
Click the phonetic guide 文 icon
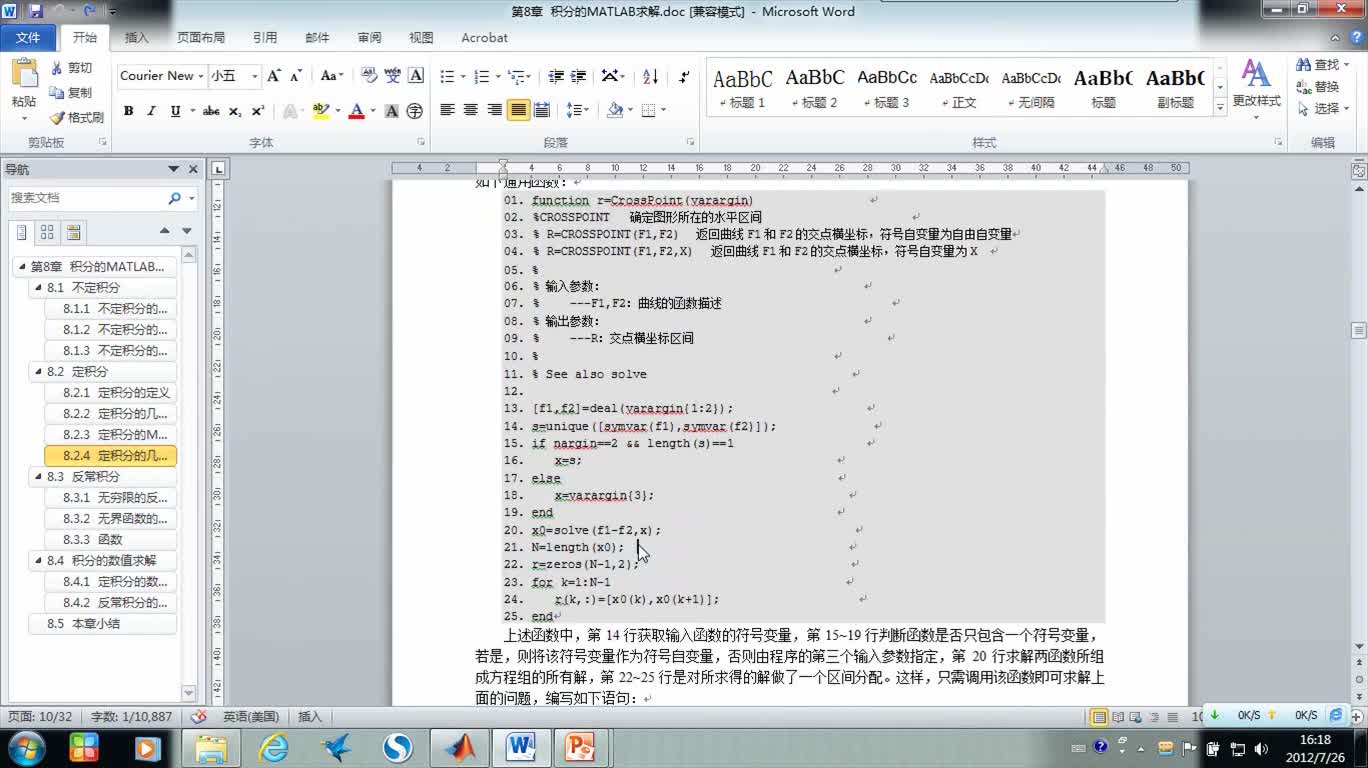[392, 76]
